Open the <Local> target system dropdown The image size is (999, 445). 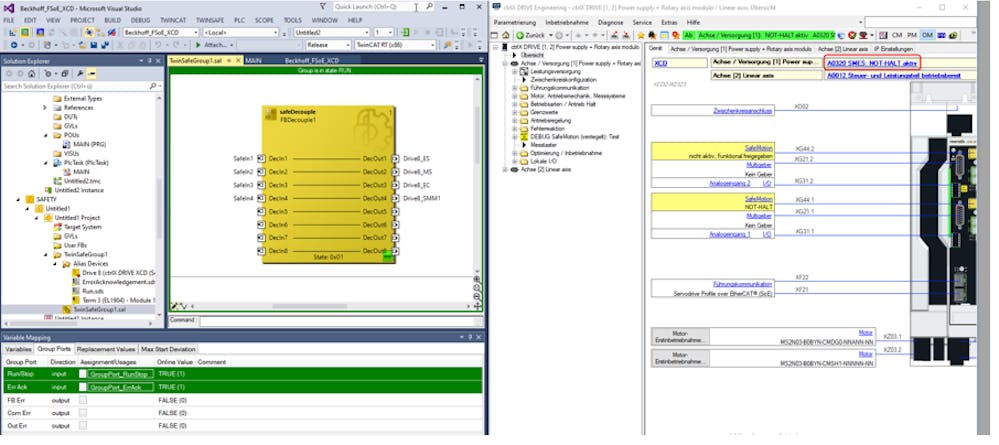click(275, 32)
